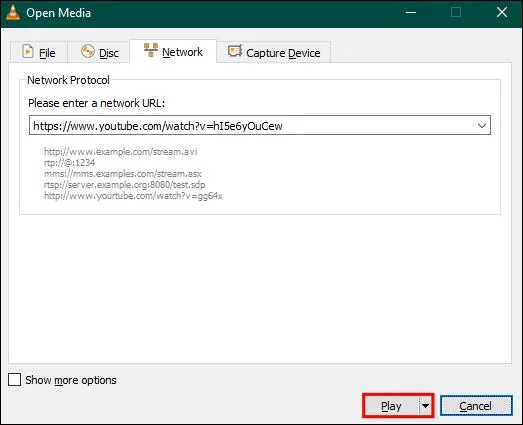Click the Open Media title bar text
Viewport: 523px width, 425px height.
58,13
